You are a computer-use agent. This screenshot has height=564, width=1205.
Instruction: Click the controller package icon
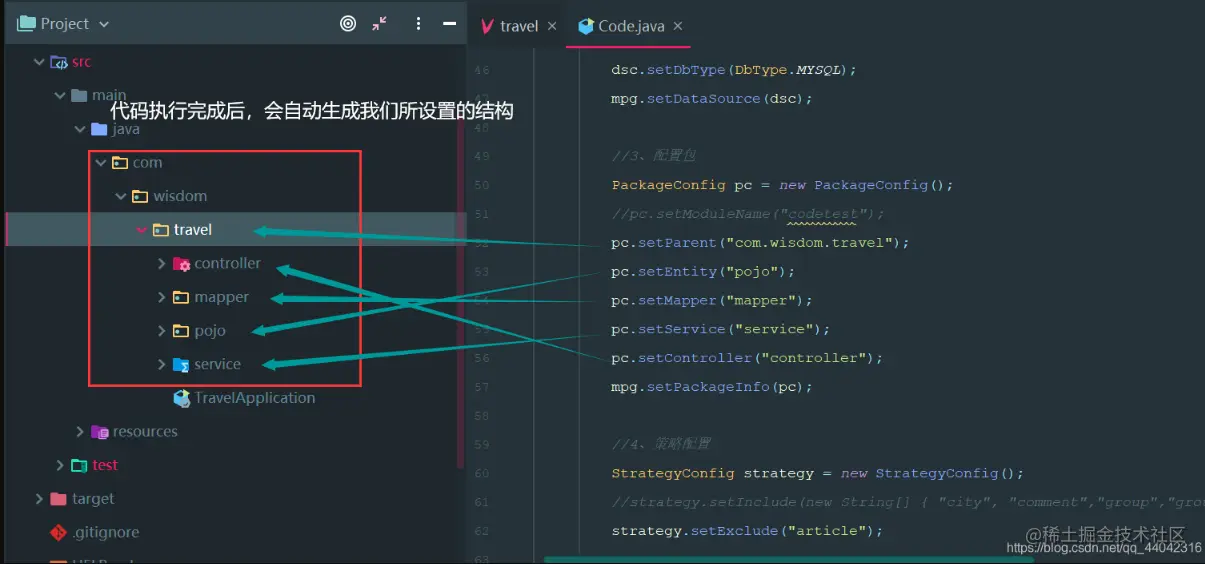(182, 264)
